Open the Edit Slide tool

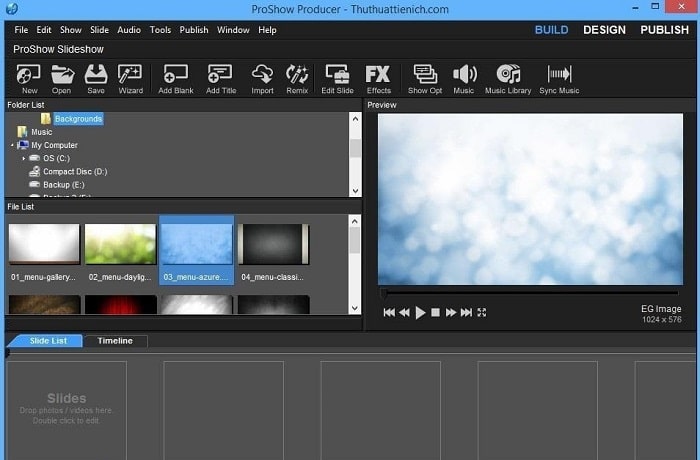click(338, 79)
